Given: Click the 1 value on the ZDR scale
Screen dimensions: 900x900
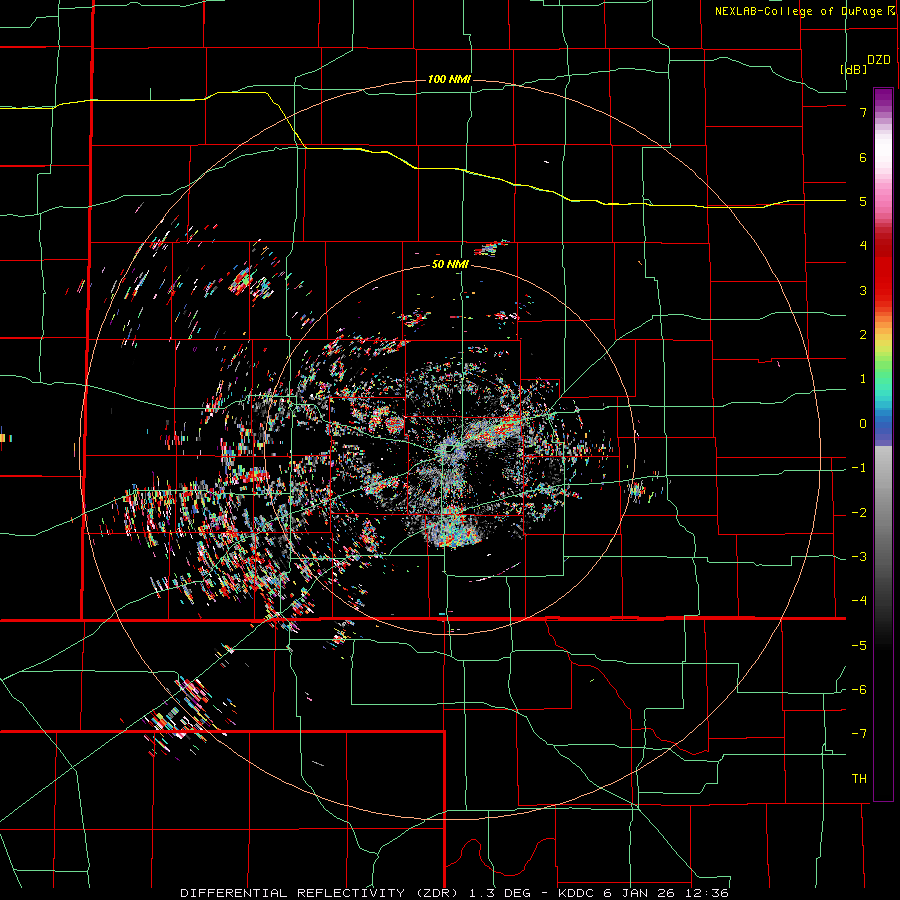Looking at the screenshot, I should click(863, 379).
